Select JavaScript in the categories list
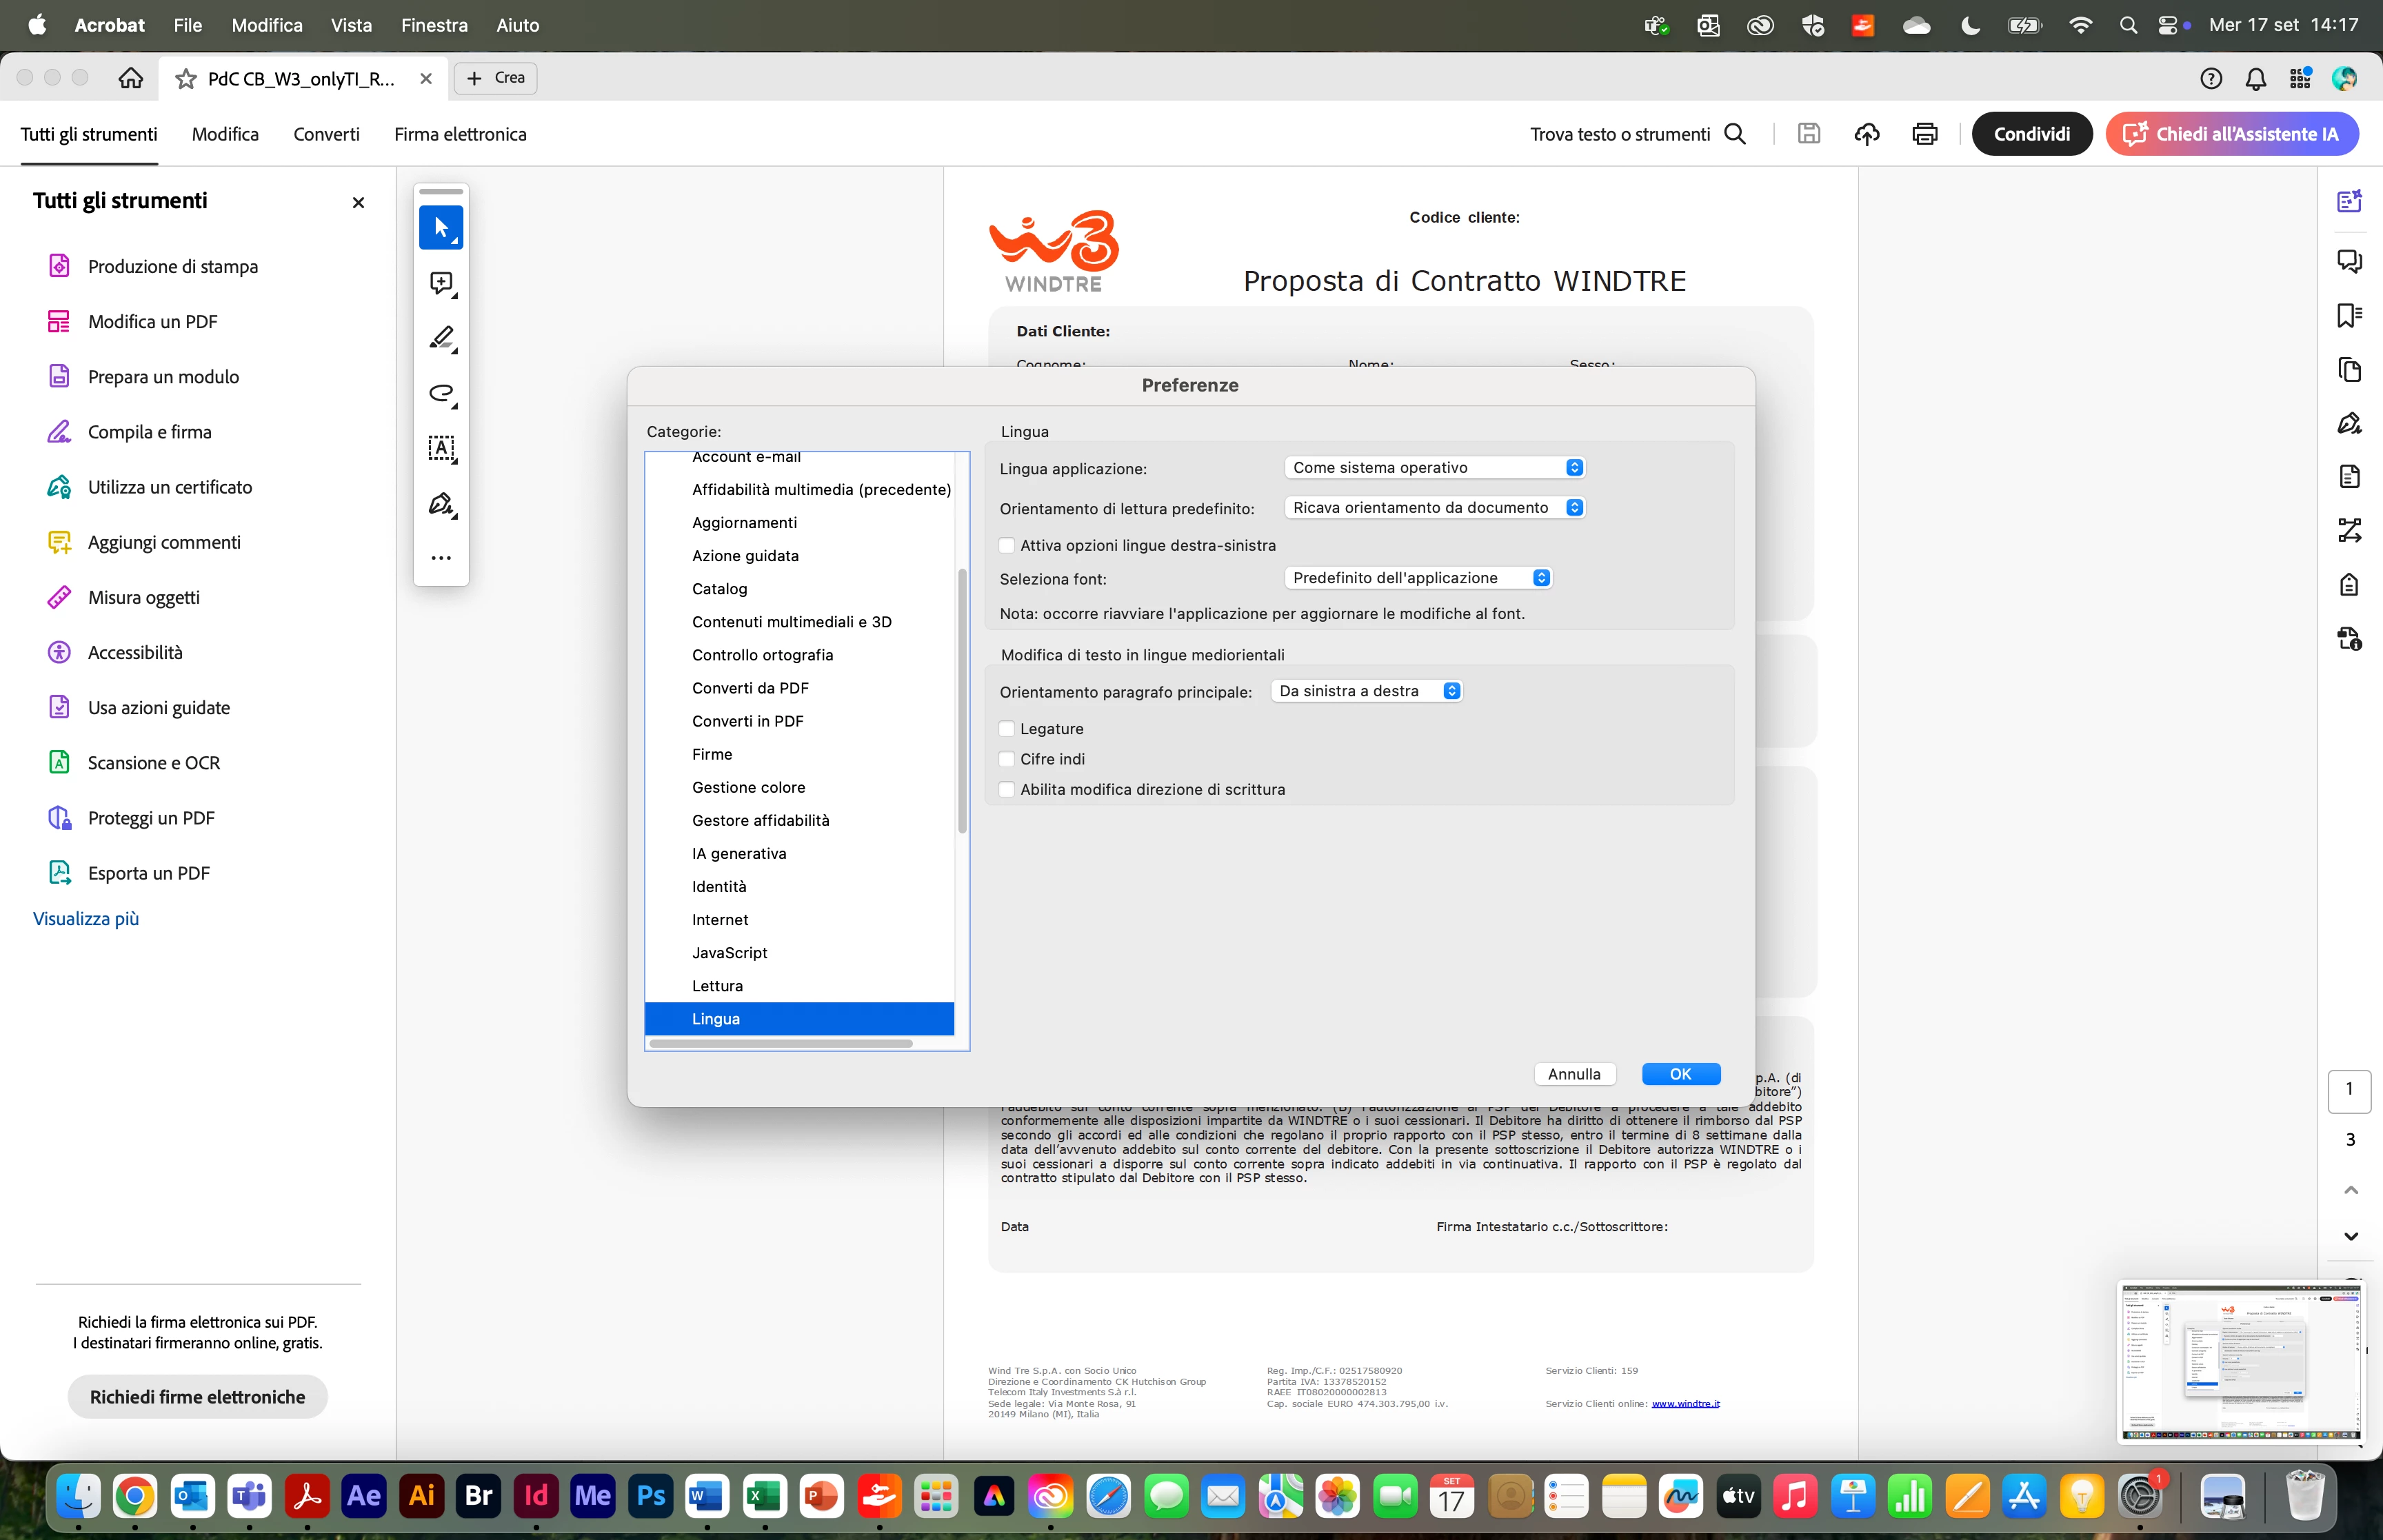The height and width of the screenshot is (1540, 2383). tap(729, 953)
